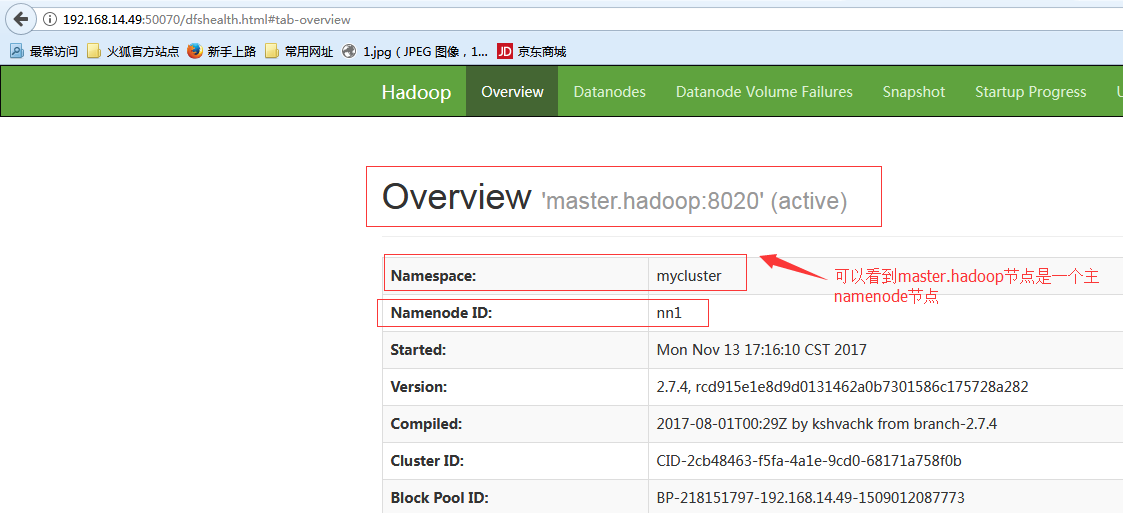This screenshot has height=513, width=1123.
Task: Open the 京东商城 JD bookmark
Action: click(531, 51)
